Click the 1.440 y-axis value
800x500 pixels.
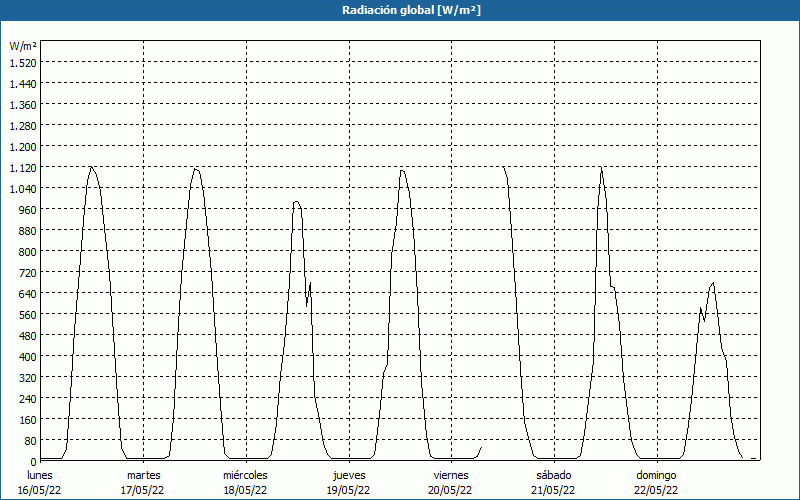click(23, 84)
